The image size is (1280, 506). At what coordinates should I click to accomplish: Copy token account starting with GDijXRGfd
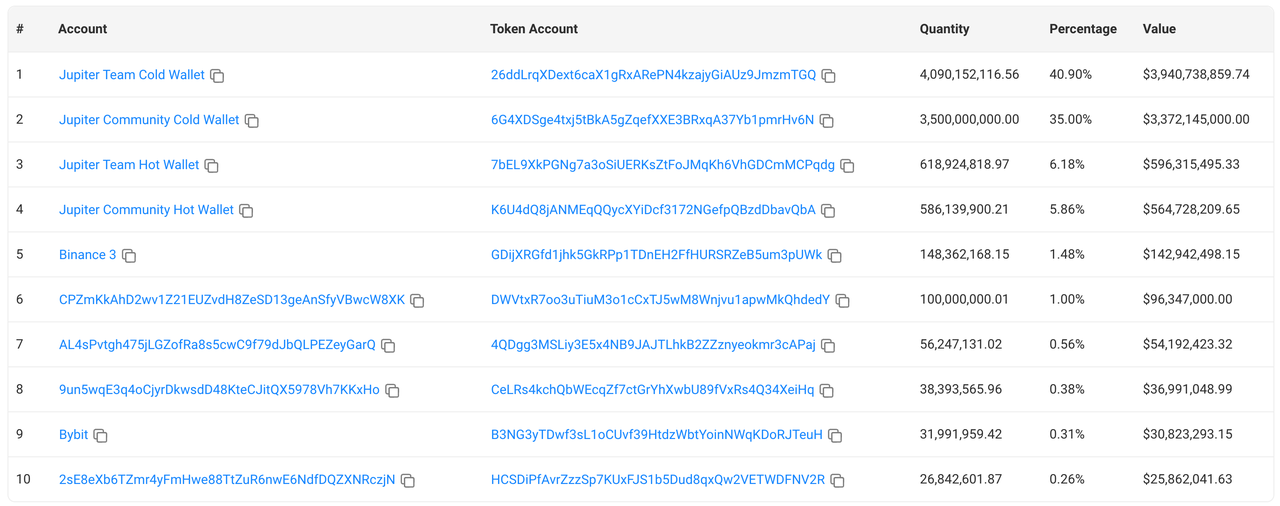tap(835, 256)
